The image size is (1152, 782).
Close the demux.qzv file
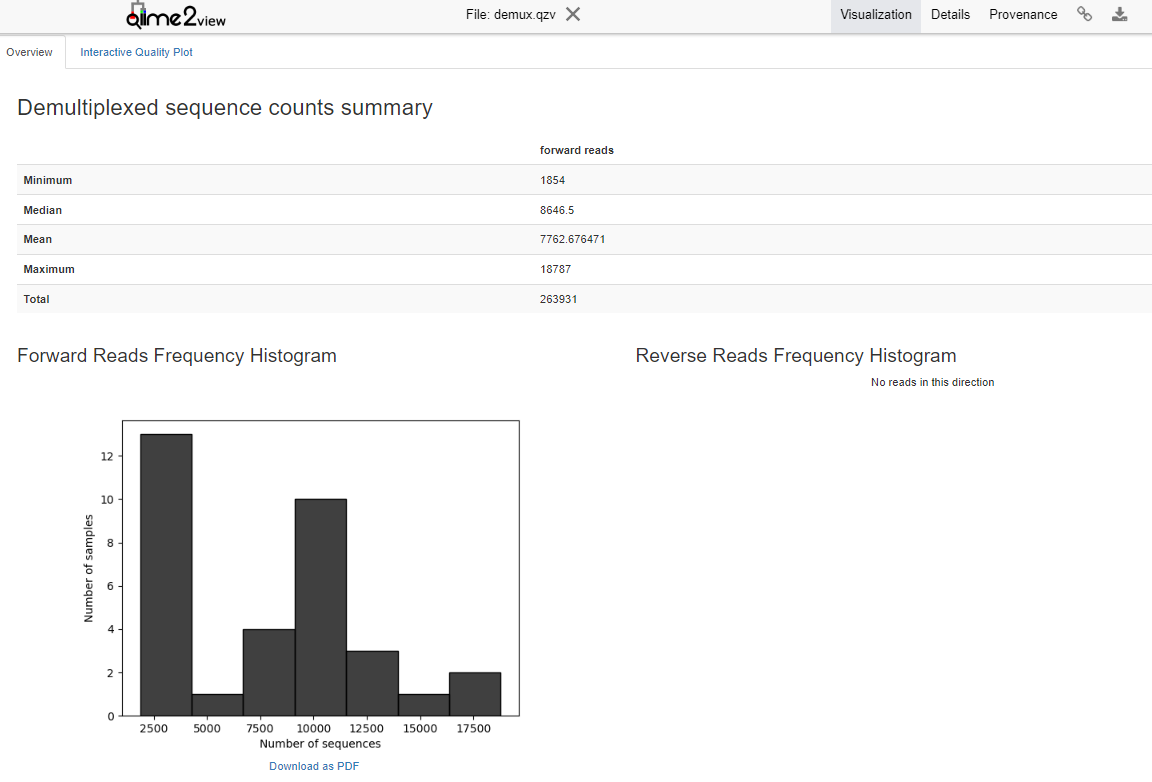[572, 14]
